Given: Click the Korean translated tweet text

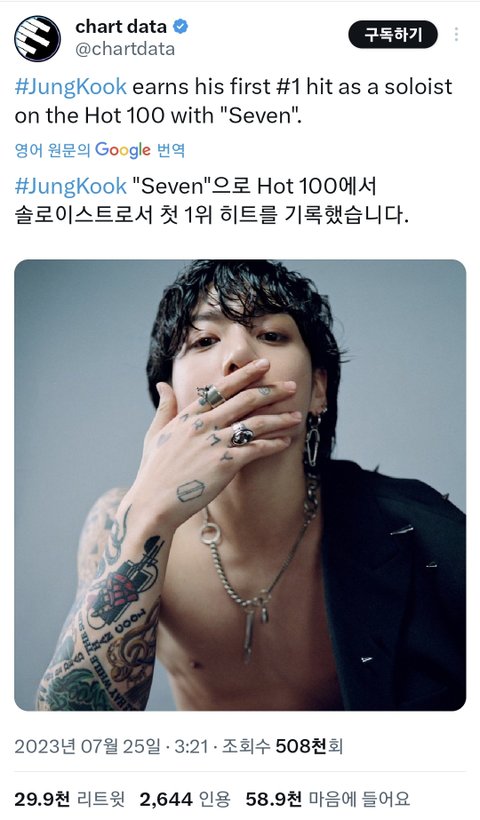Looking at the screenshot, I should [x=211, y=200].
